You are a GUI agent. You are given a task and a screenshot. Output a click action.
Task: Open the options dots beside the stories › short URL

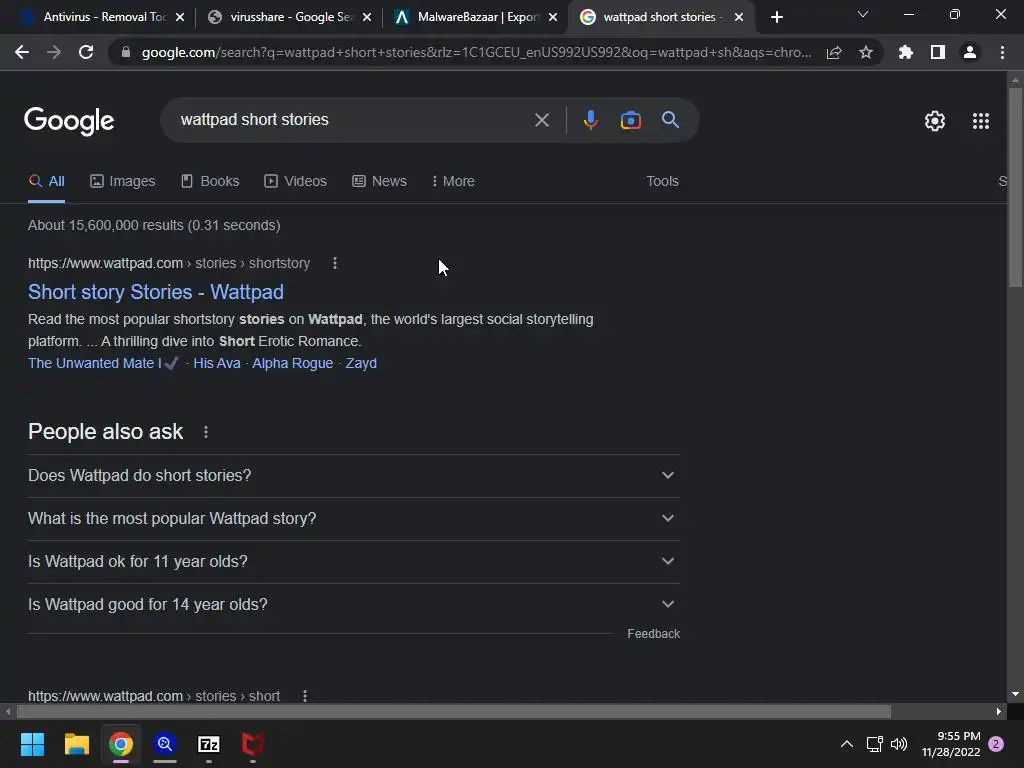(305, 696)
